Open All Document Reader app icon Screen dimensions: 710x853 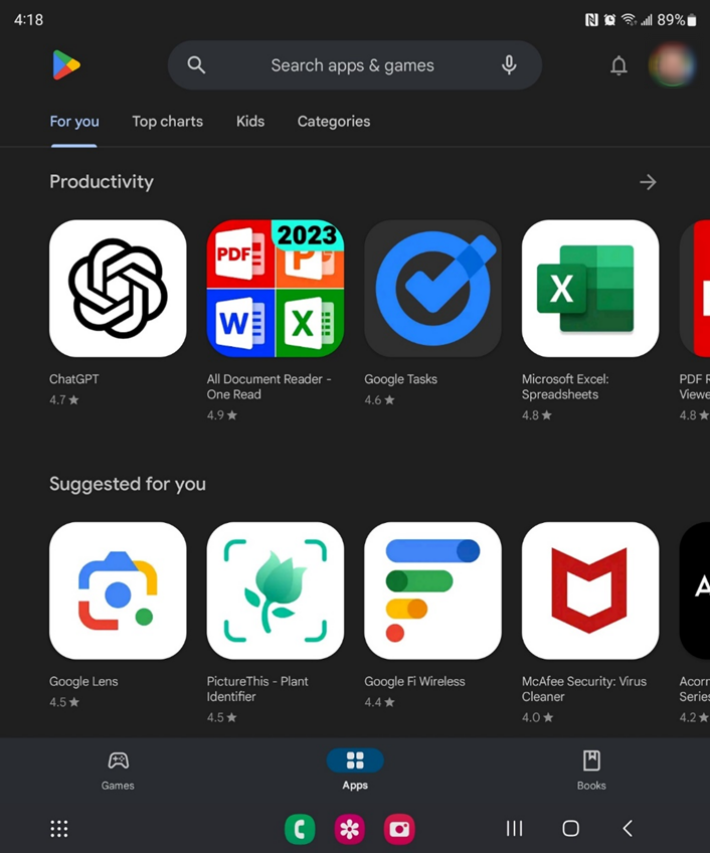coord(275,288)
